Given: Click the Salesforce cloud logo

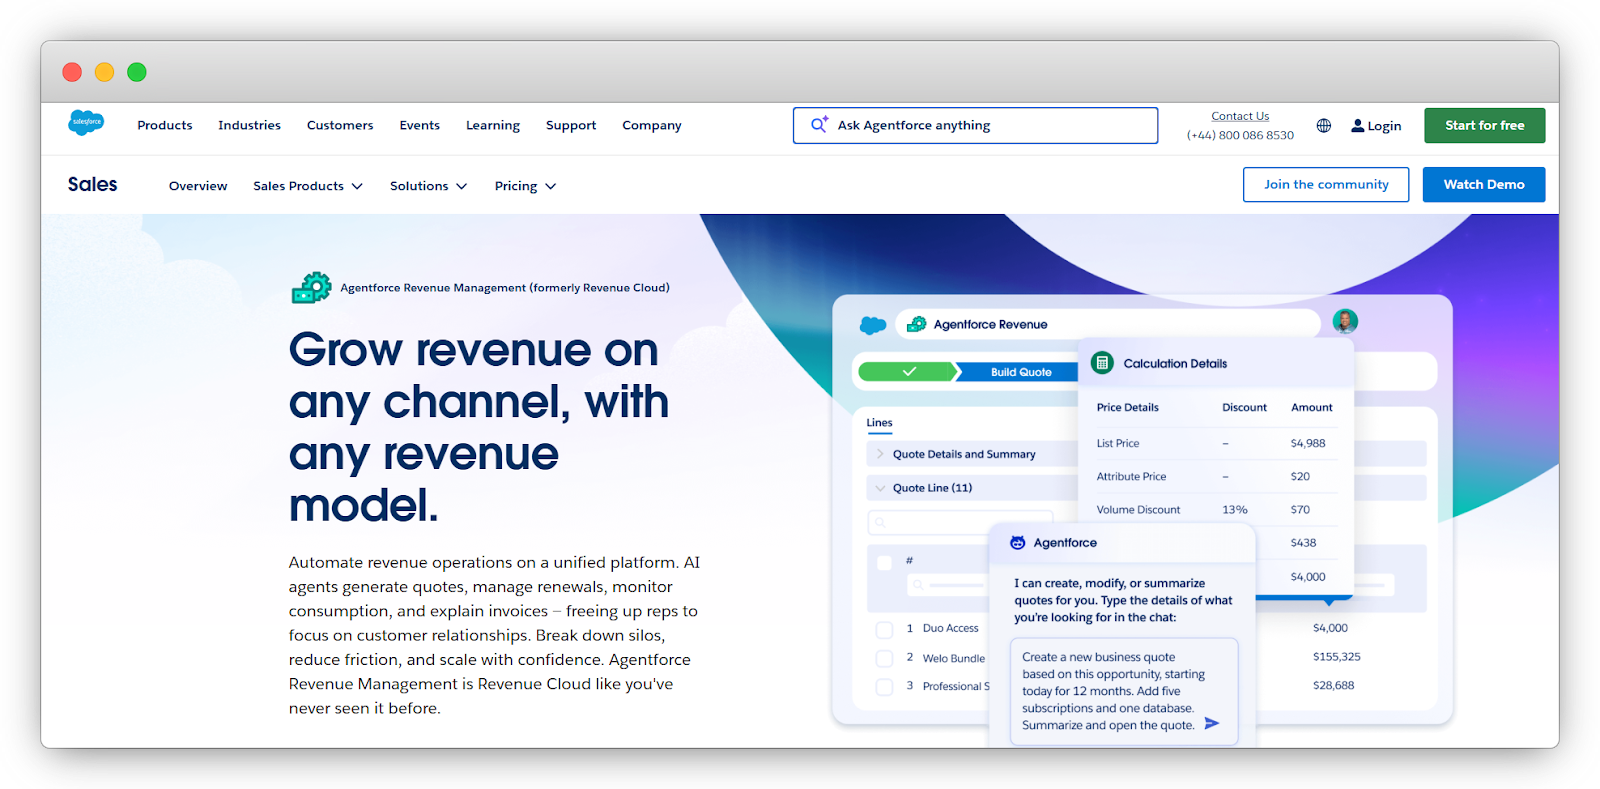Looking at the screenshot, I should pyautogui.click(x=86, y=122).
